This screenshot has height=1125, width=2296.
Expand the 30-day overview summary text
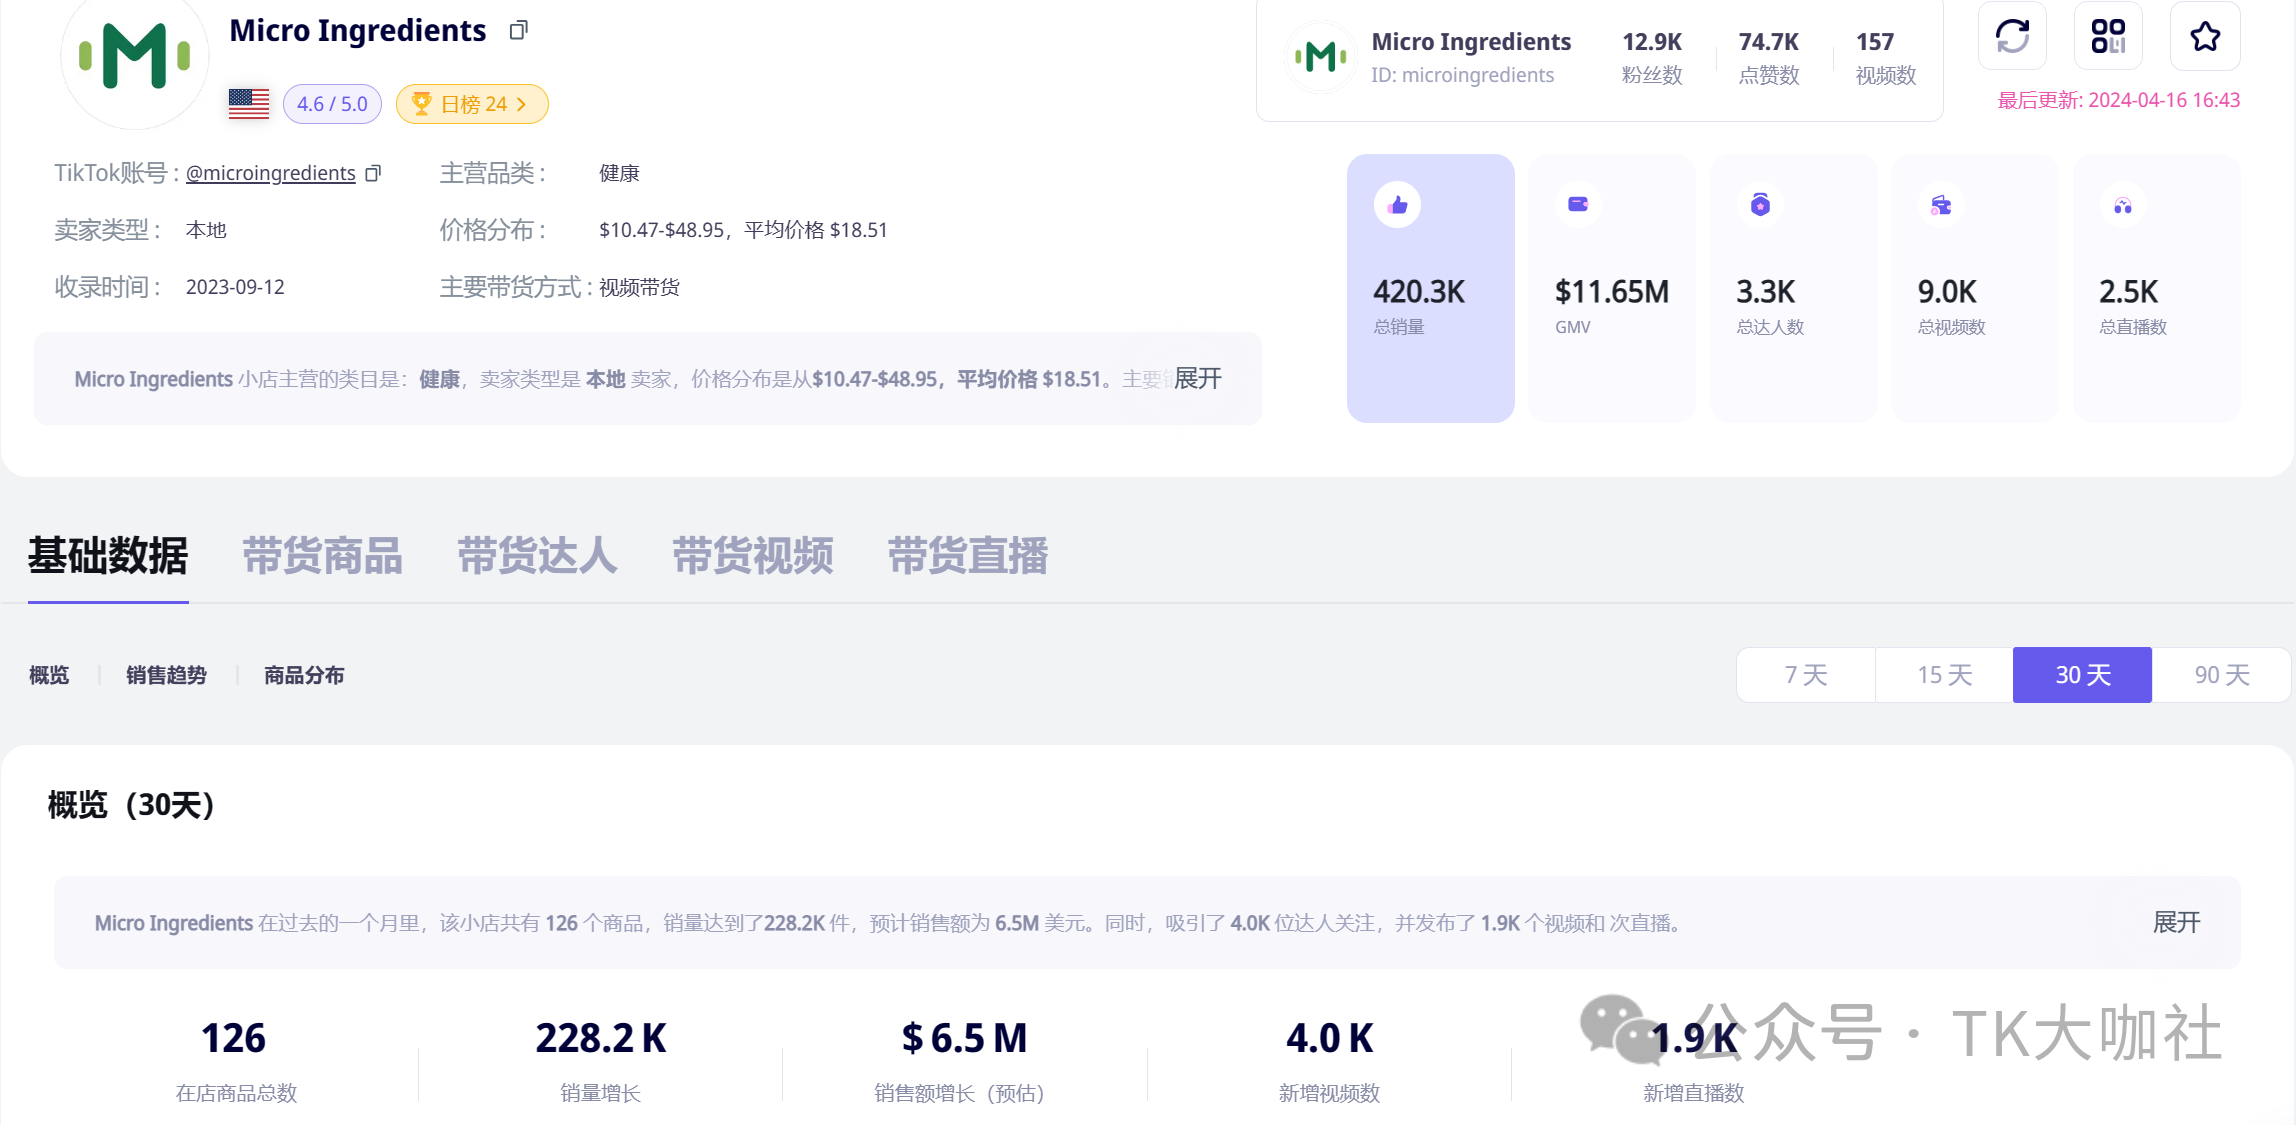[x=2176, y=922]
